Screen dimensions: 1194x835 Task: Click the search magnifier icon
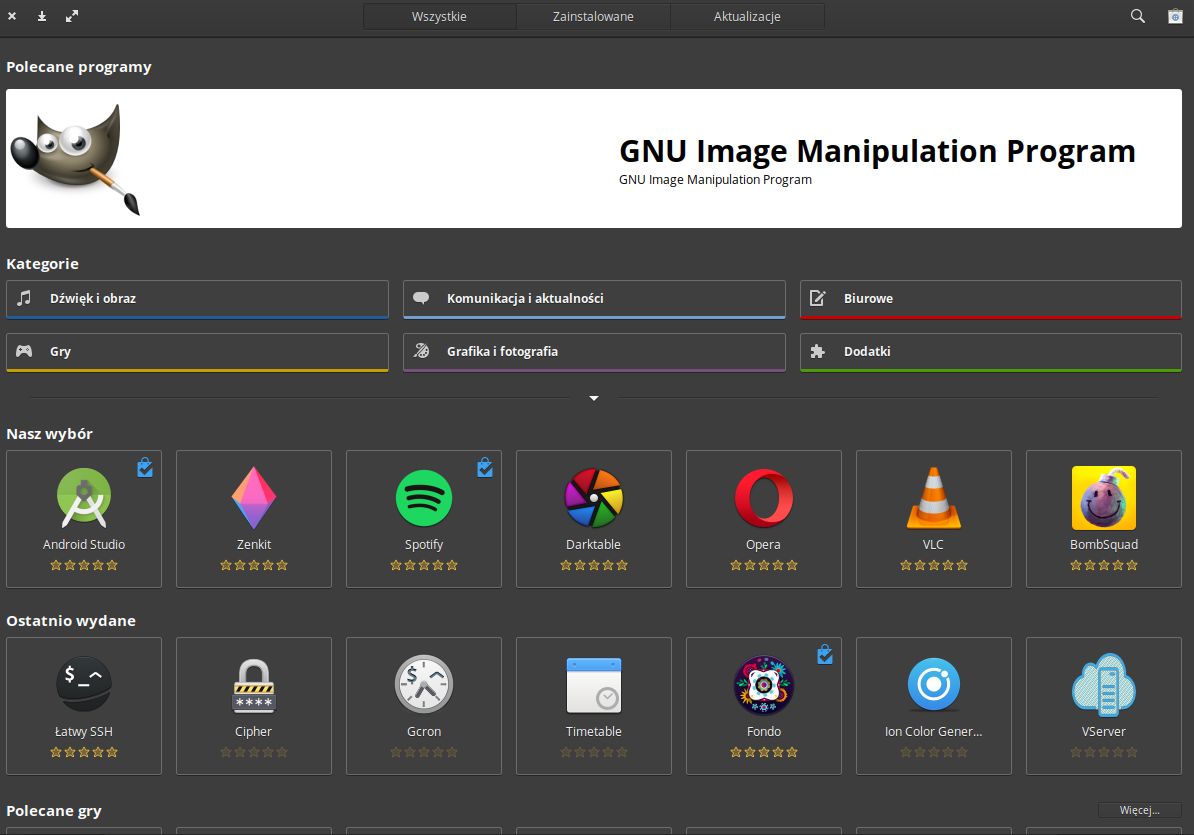1138,16
